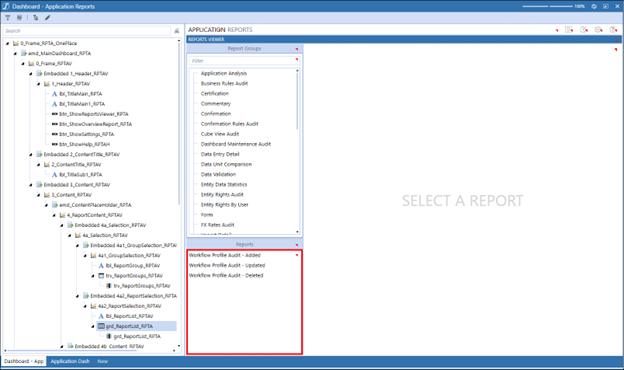Collapse Embedded 4a2_ReportSelection_RPTA node arrow
This screenshot has height=370, width=624.
click(78, 296)
